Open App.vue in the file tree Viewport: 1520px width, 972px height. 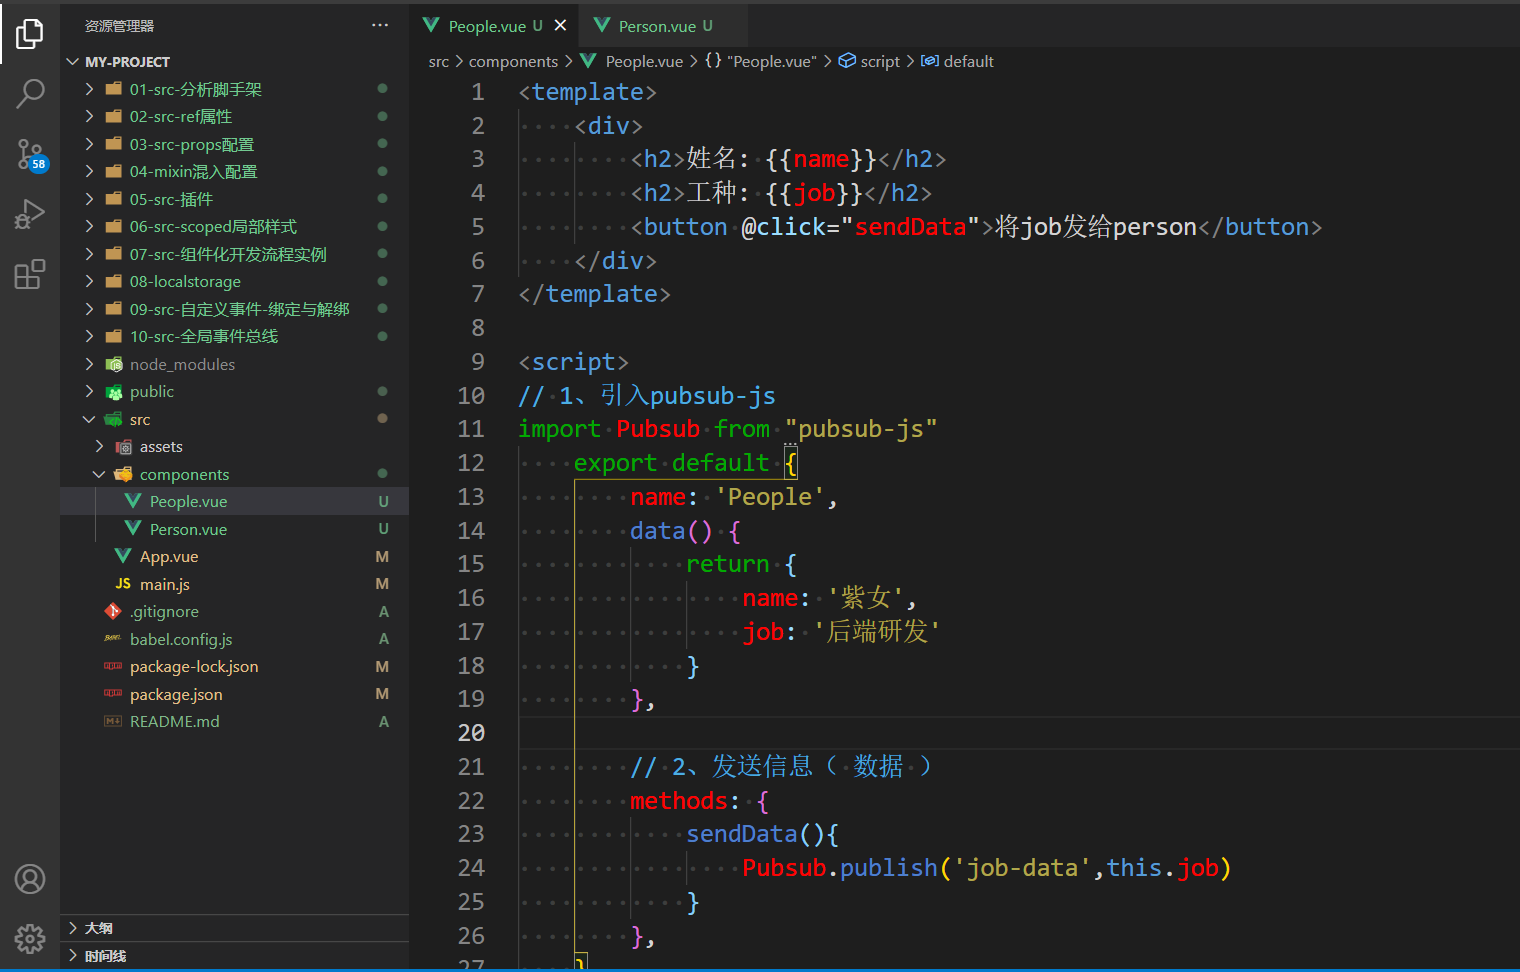pos(235,557)
